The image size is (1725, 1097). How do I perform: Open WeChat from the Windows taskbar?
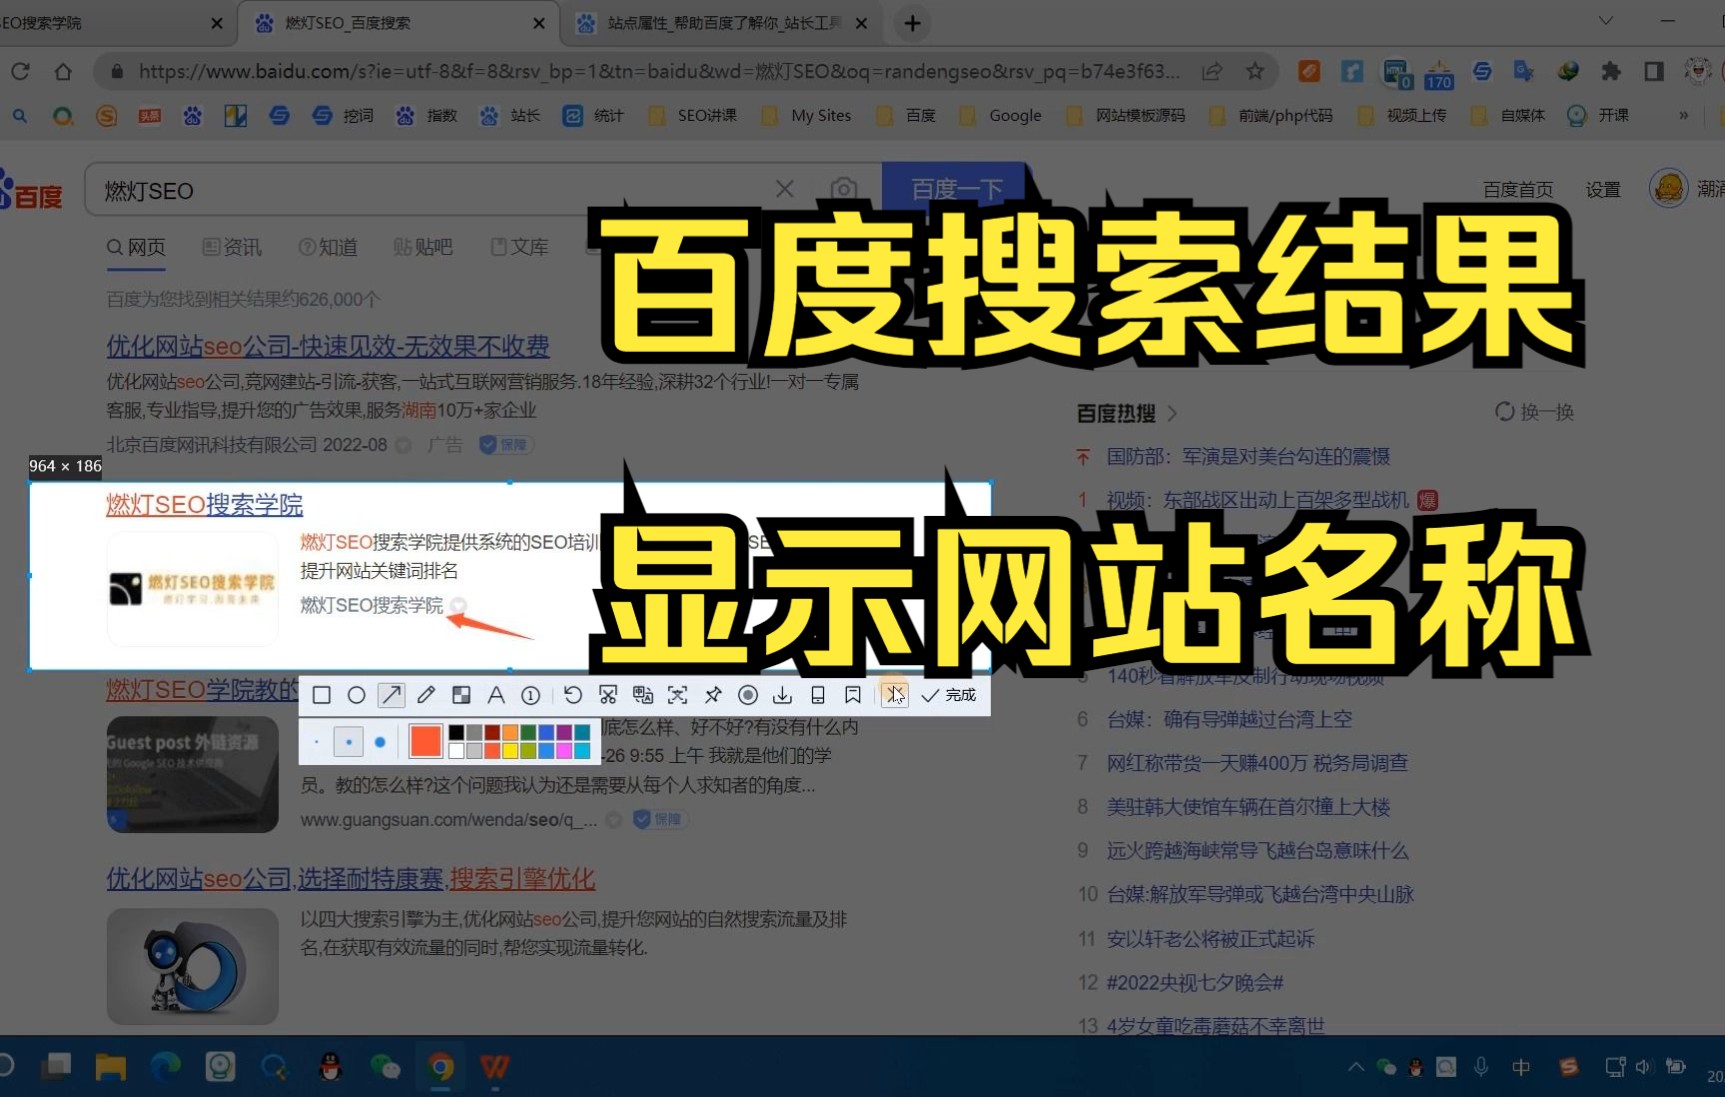tap(385, 1067)
